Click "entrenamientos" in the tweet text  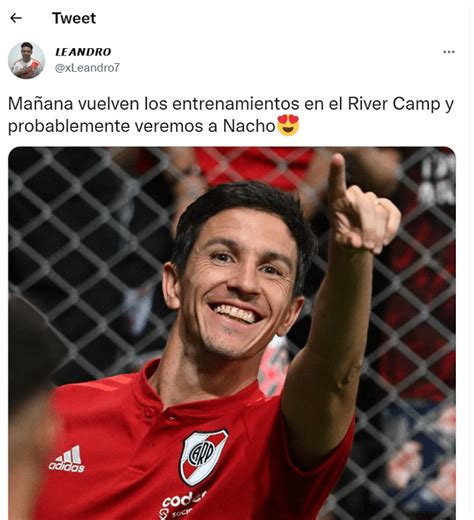pos(236,104)
